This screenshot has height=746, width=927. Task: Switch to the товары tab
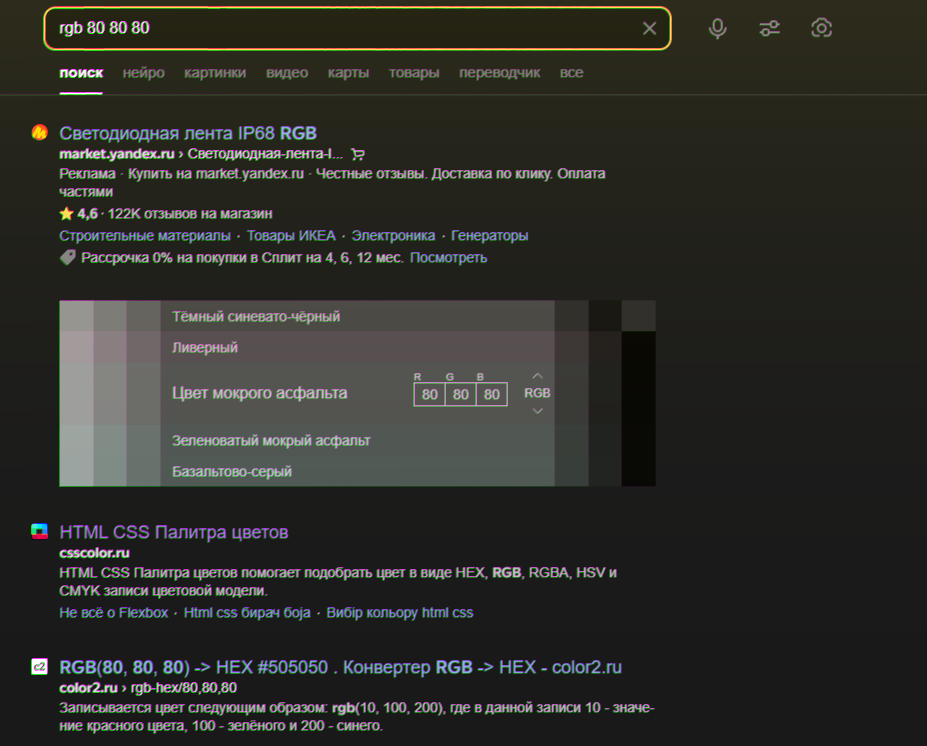point(414,73)
